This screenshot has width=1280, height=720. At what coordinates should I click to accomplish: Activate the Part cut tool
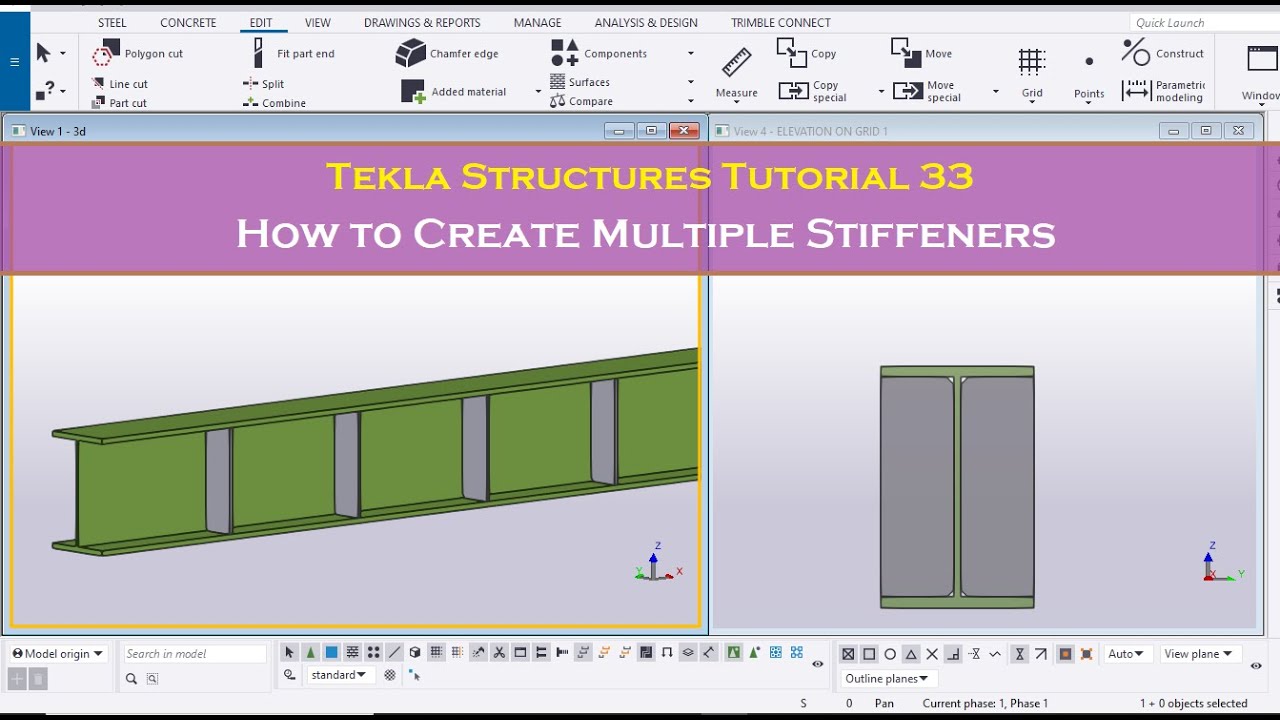coord(119,103)
